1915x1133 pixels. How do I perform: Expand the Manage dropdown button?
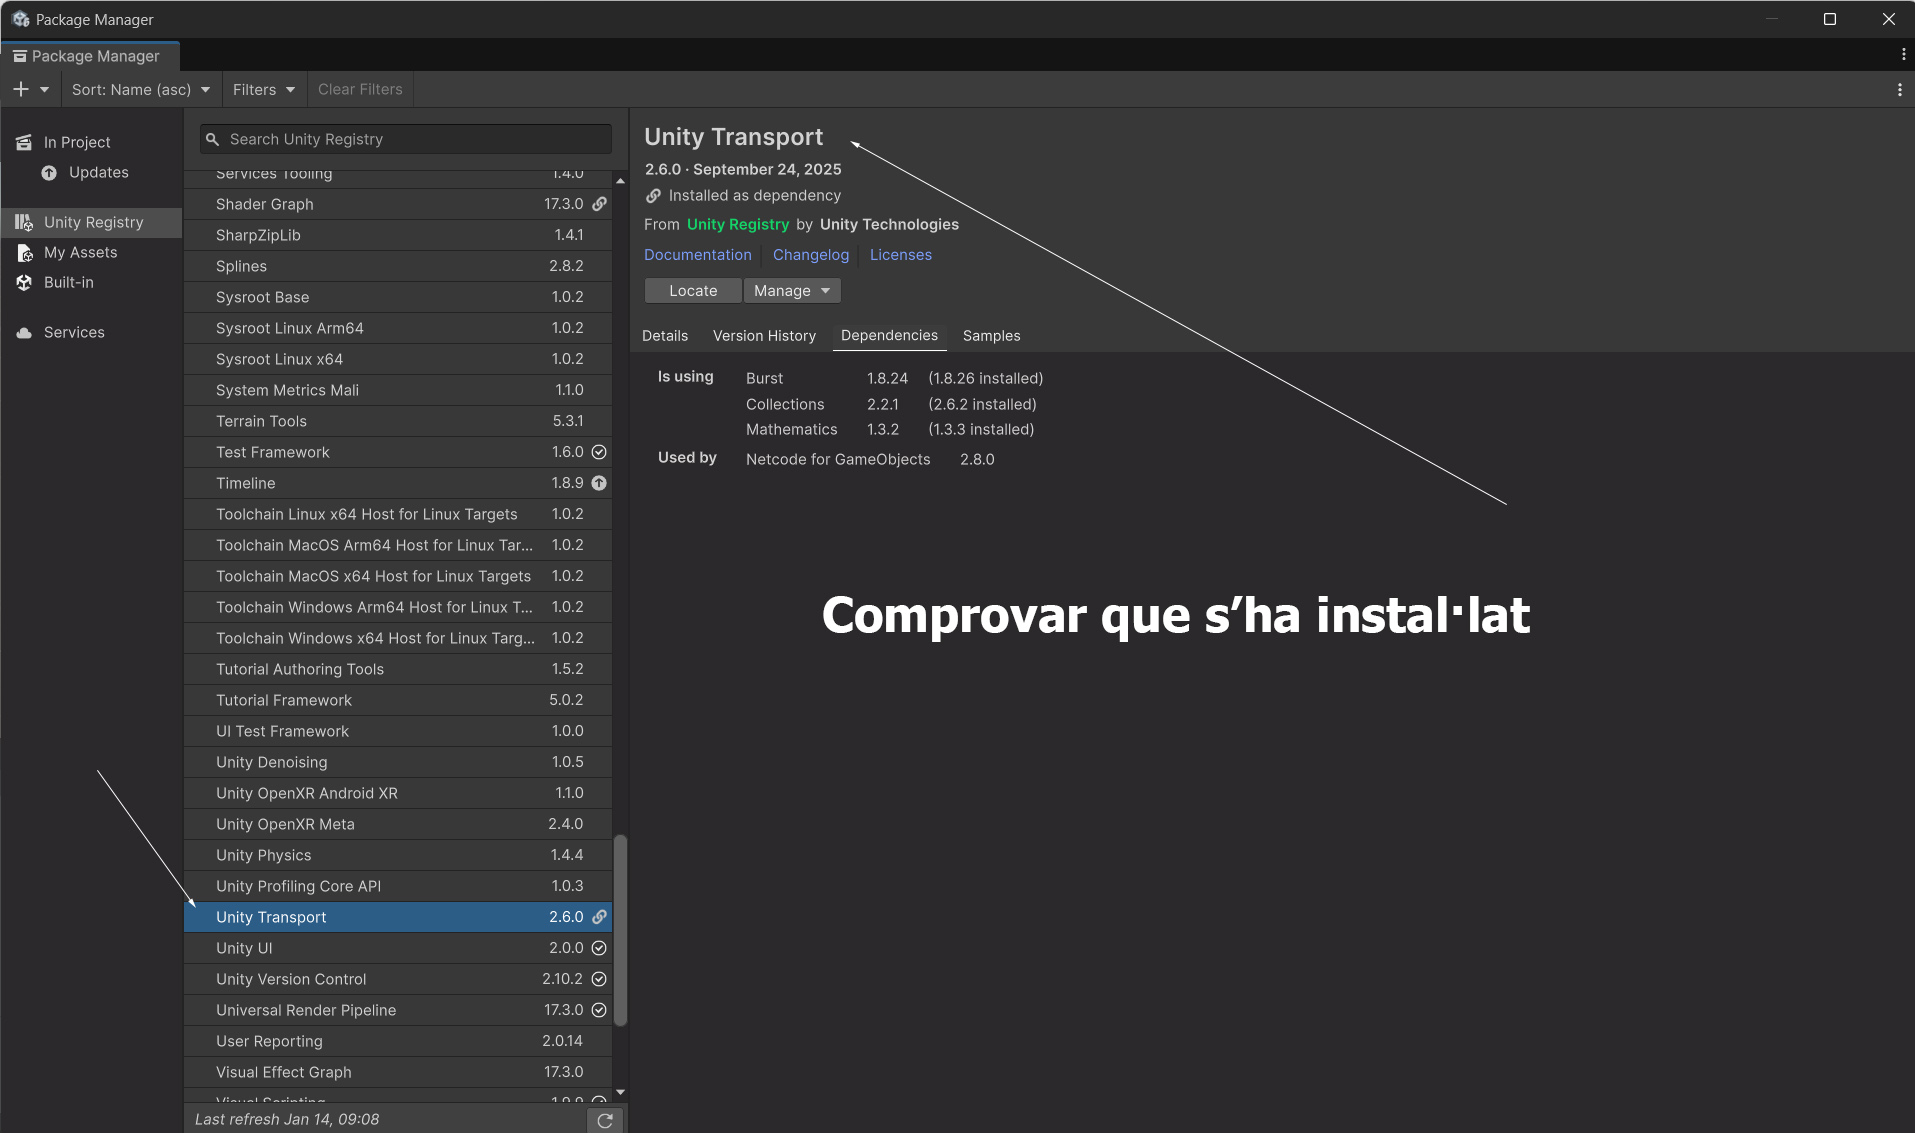pyautogui.click(x=792, y=290)
